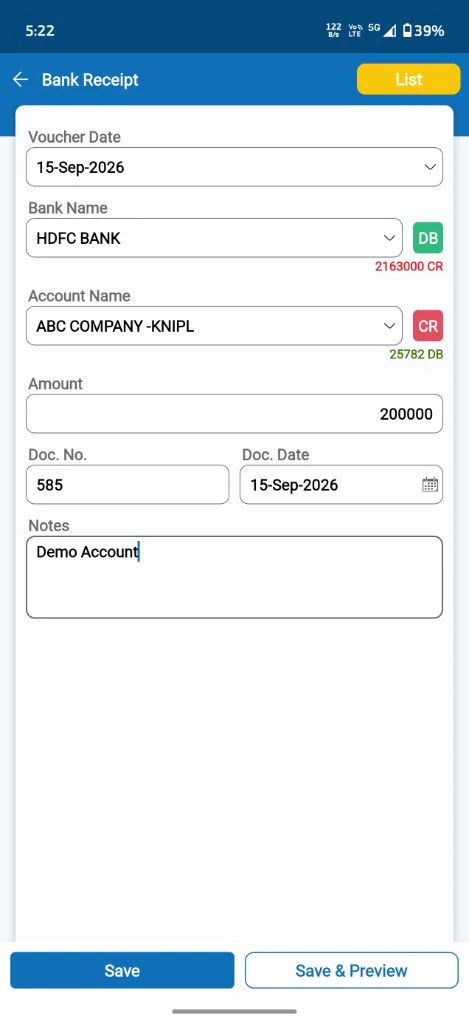Screen dimensions: 469x1024
Task: Tap the Save button
Action: (122, 970)
